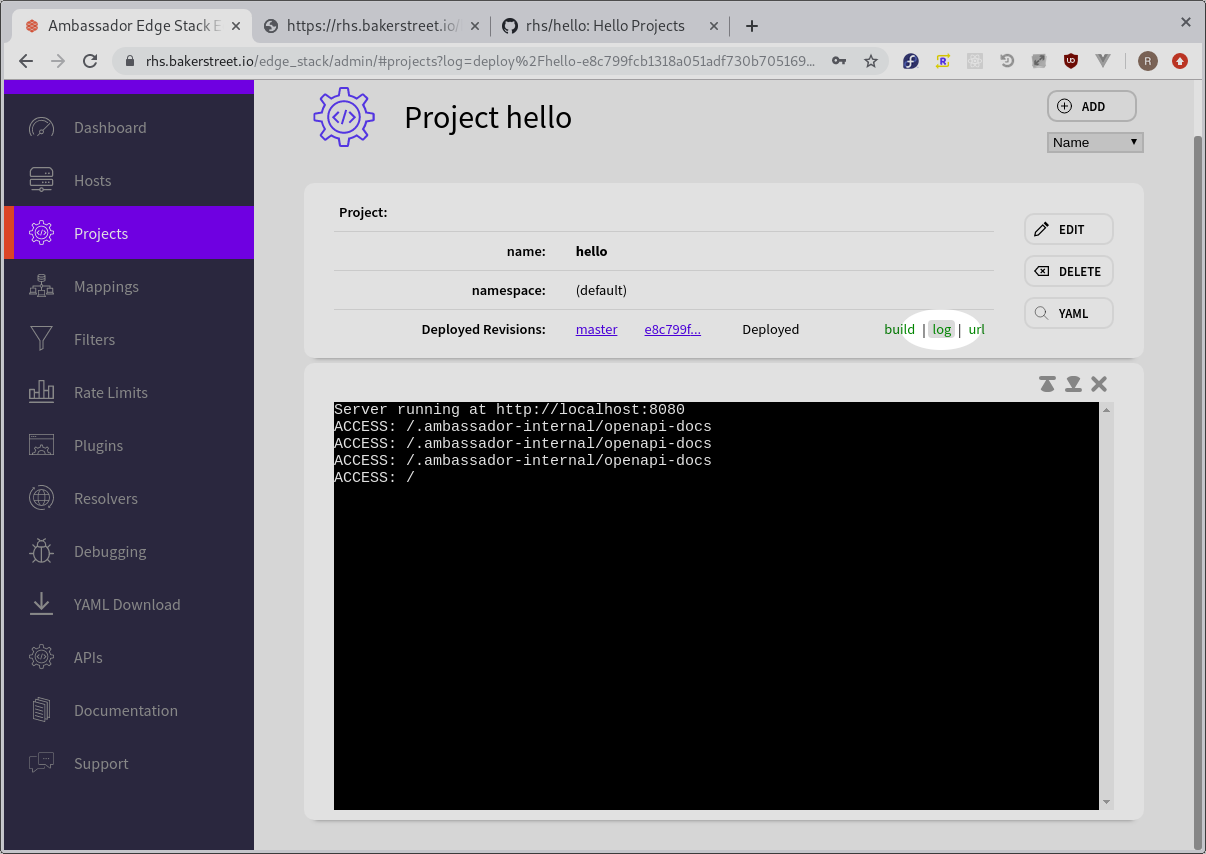Click the '(default)' namespace value
The width and height of the screenshot is (1206, 854).
(x=601, y=290)
